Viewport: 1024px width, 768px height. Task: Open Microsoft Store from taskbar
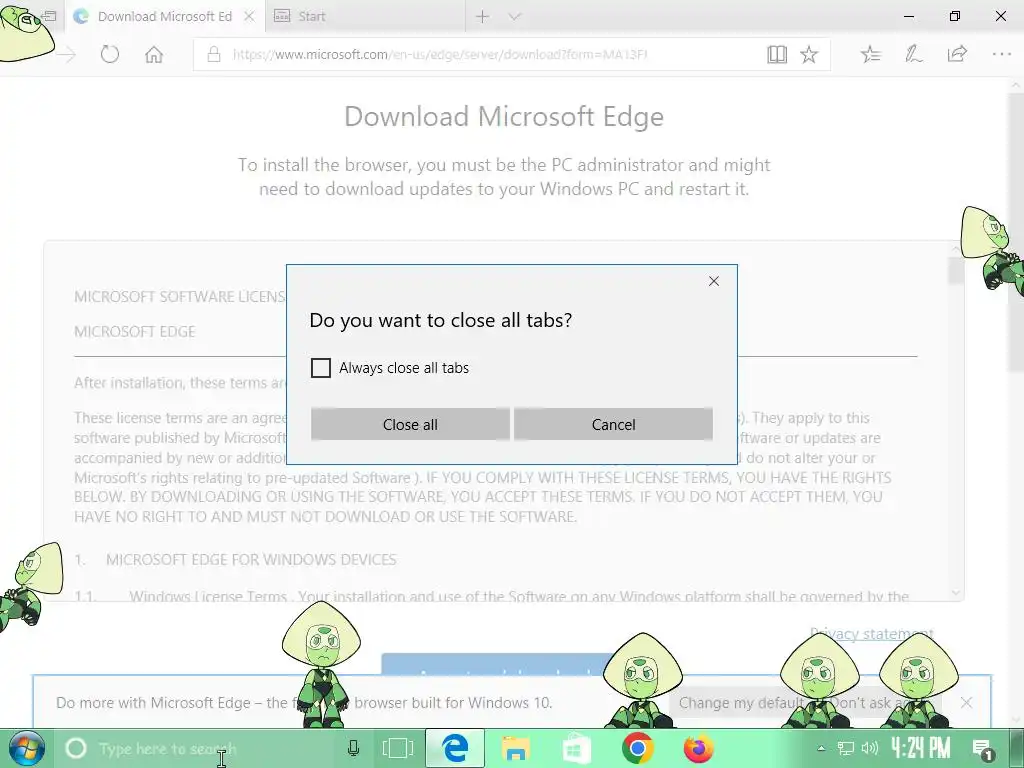[577, 748]
